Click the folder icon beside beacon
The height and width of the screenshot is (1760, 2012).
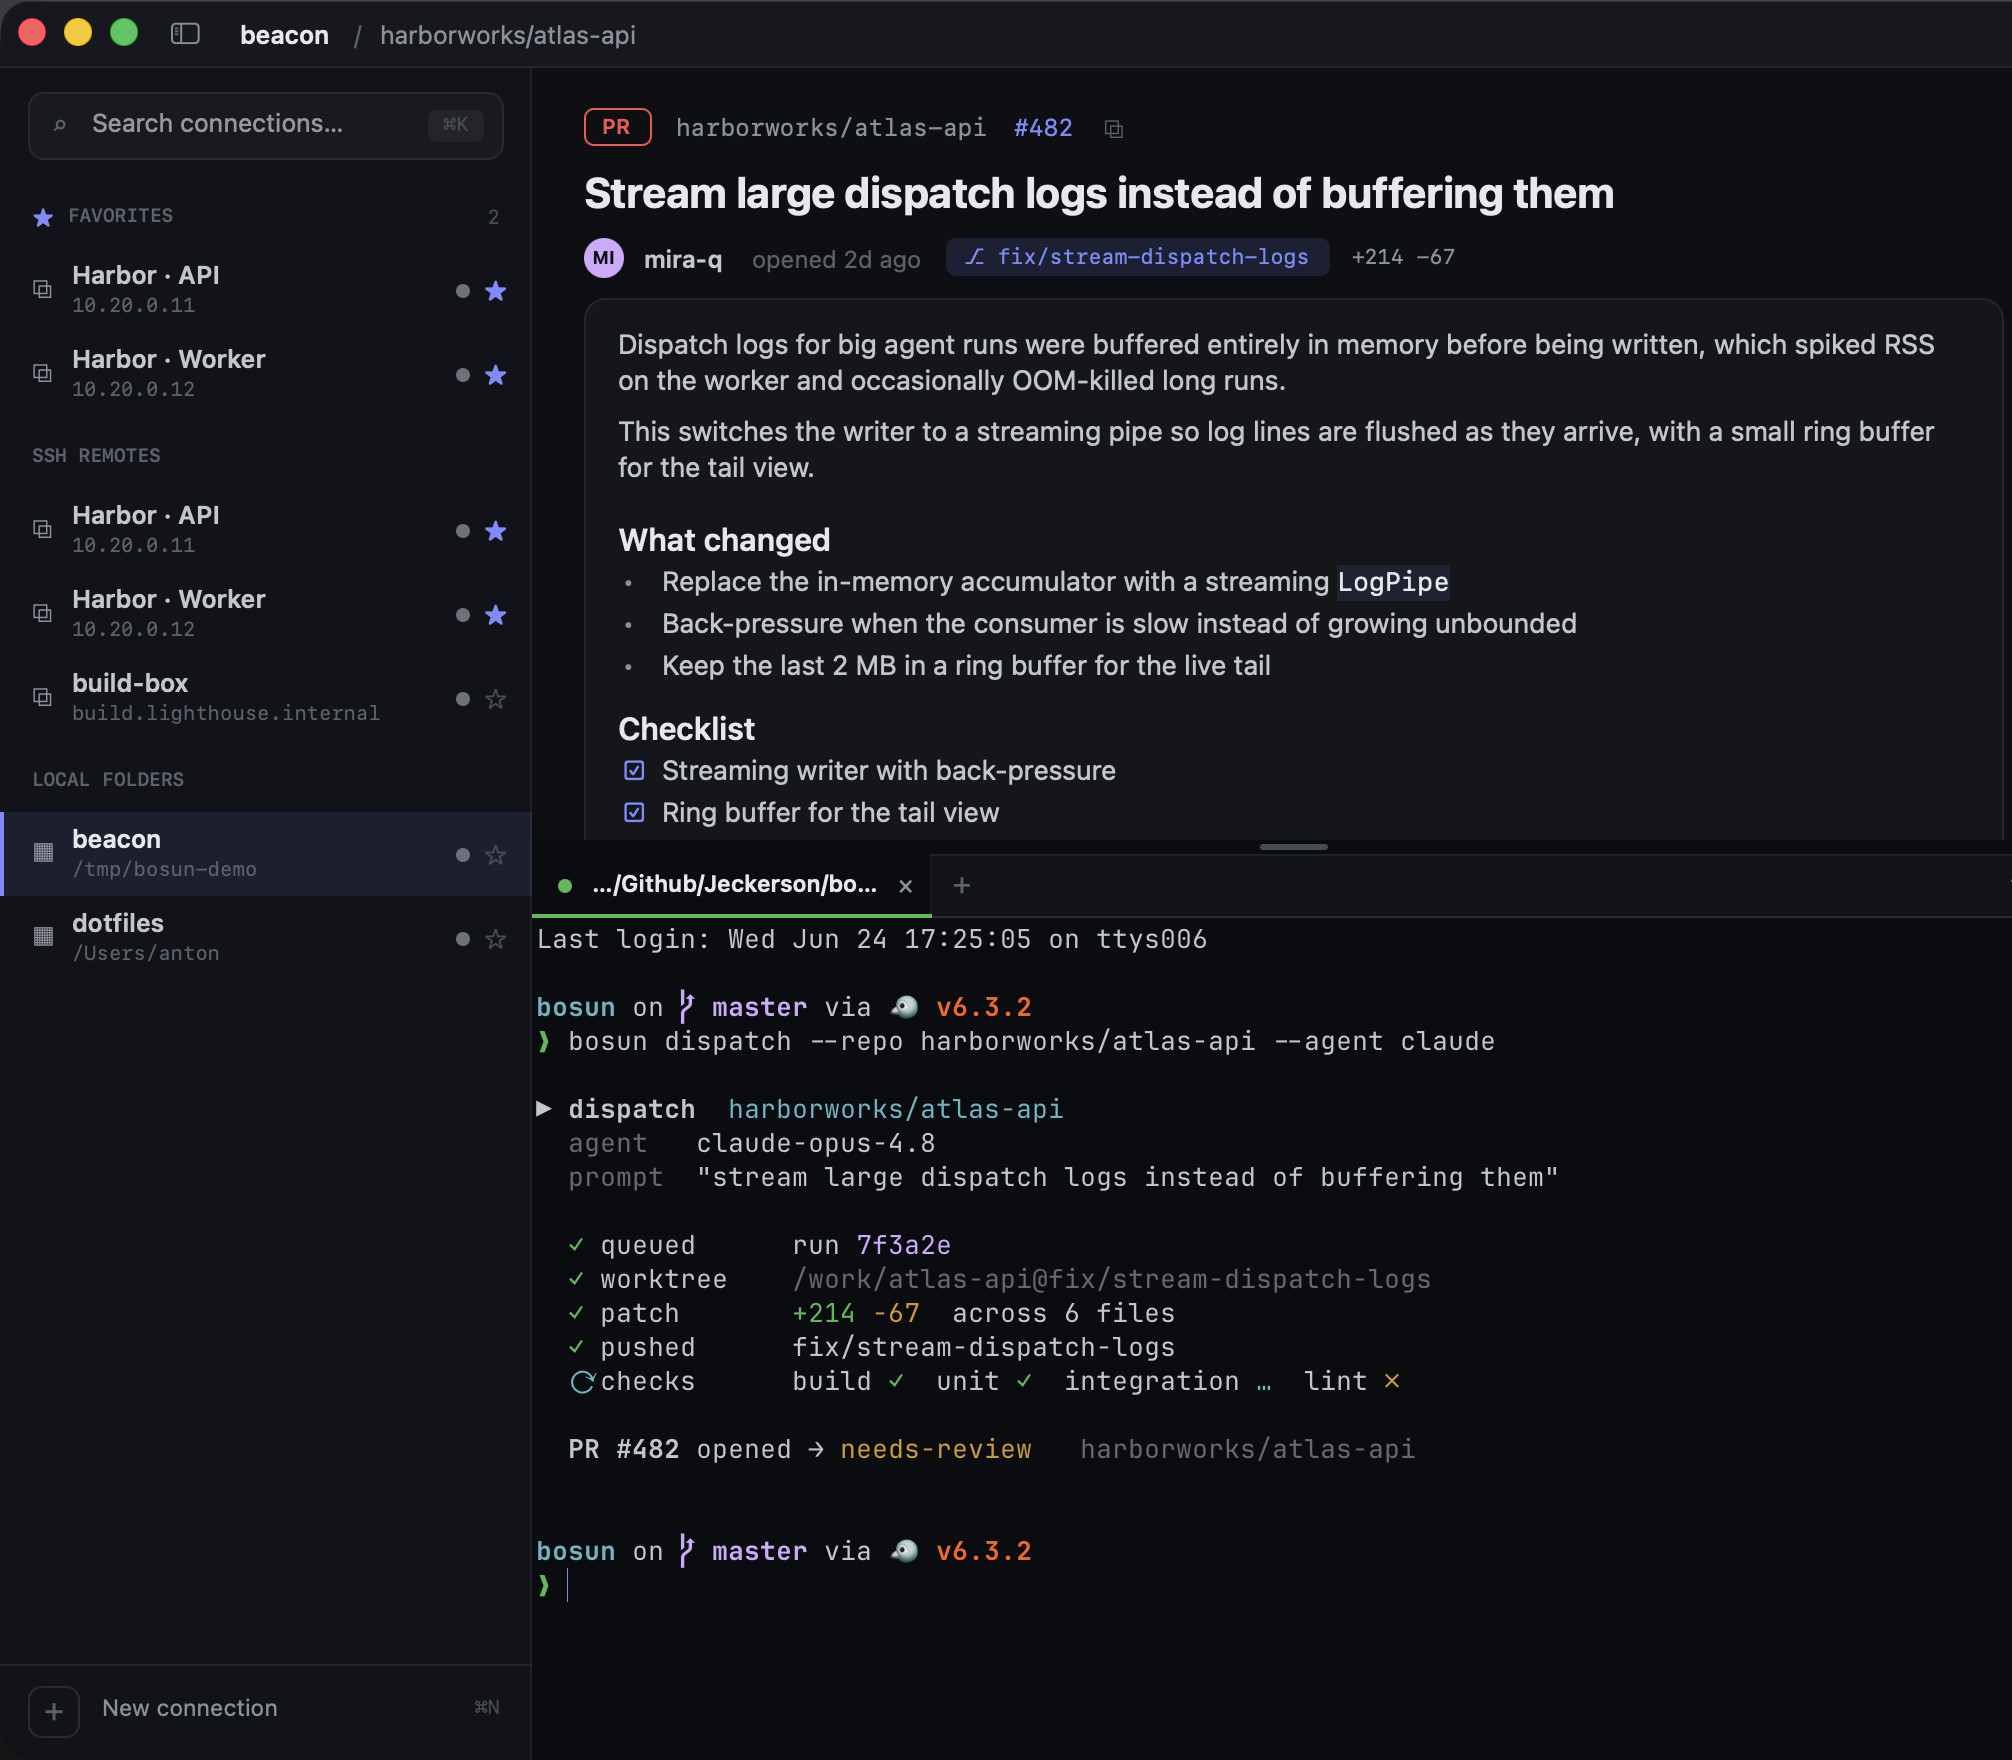[43, 853]
